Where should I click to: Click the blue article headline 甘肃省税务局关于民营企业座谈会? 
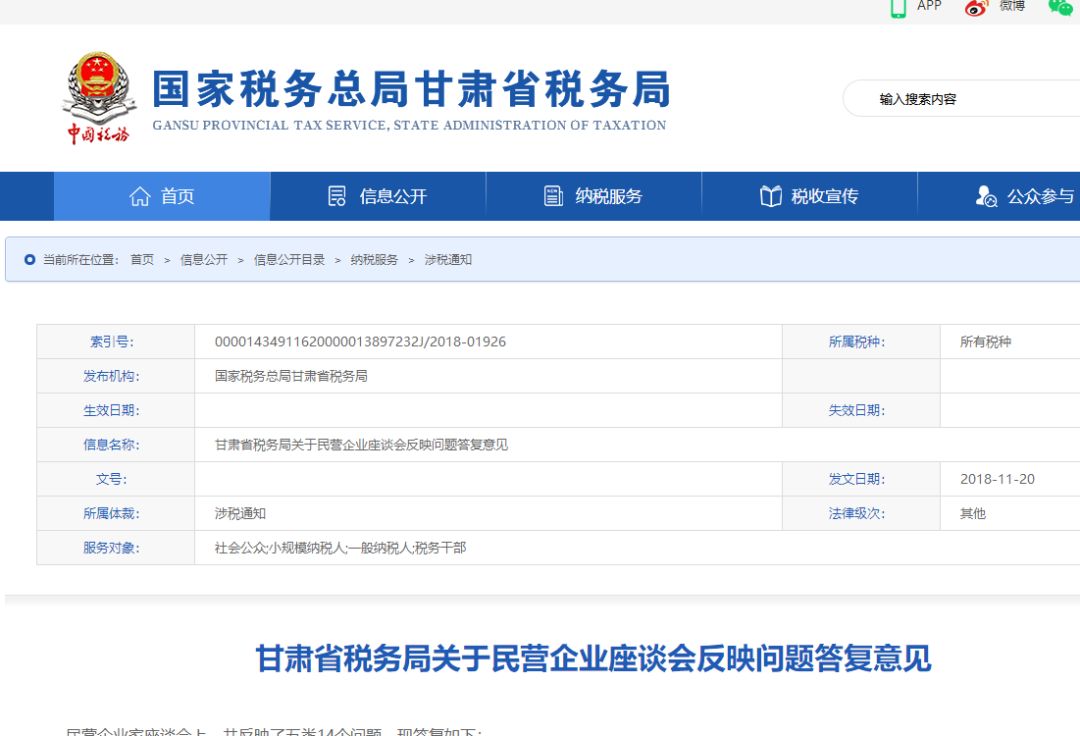point(593,659)
